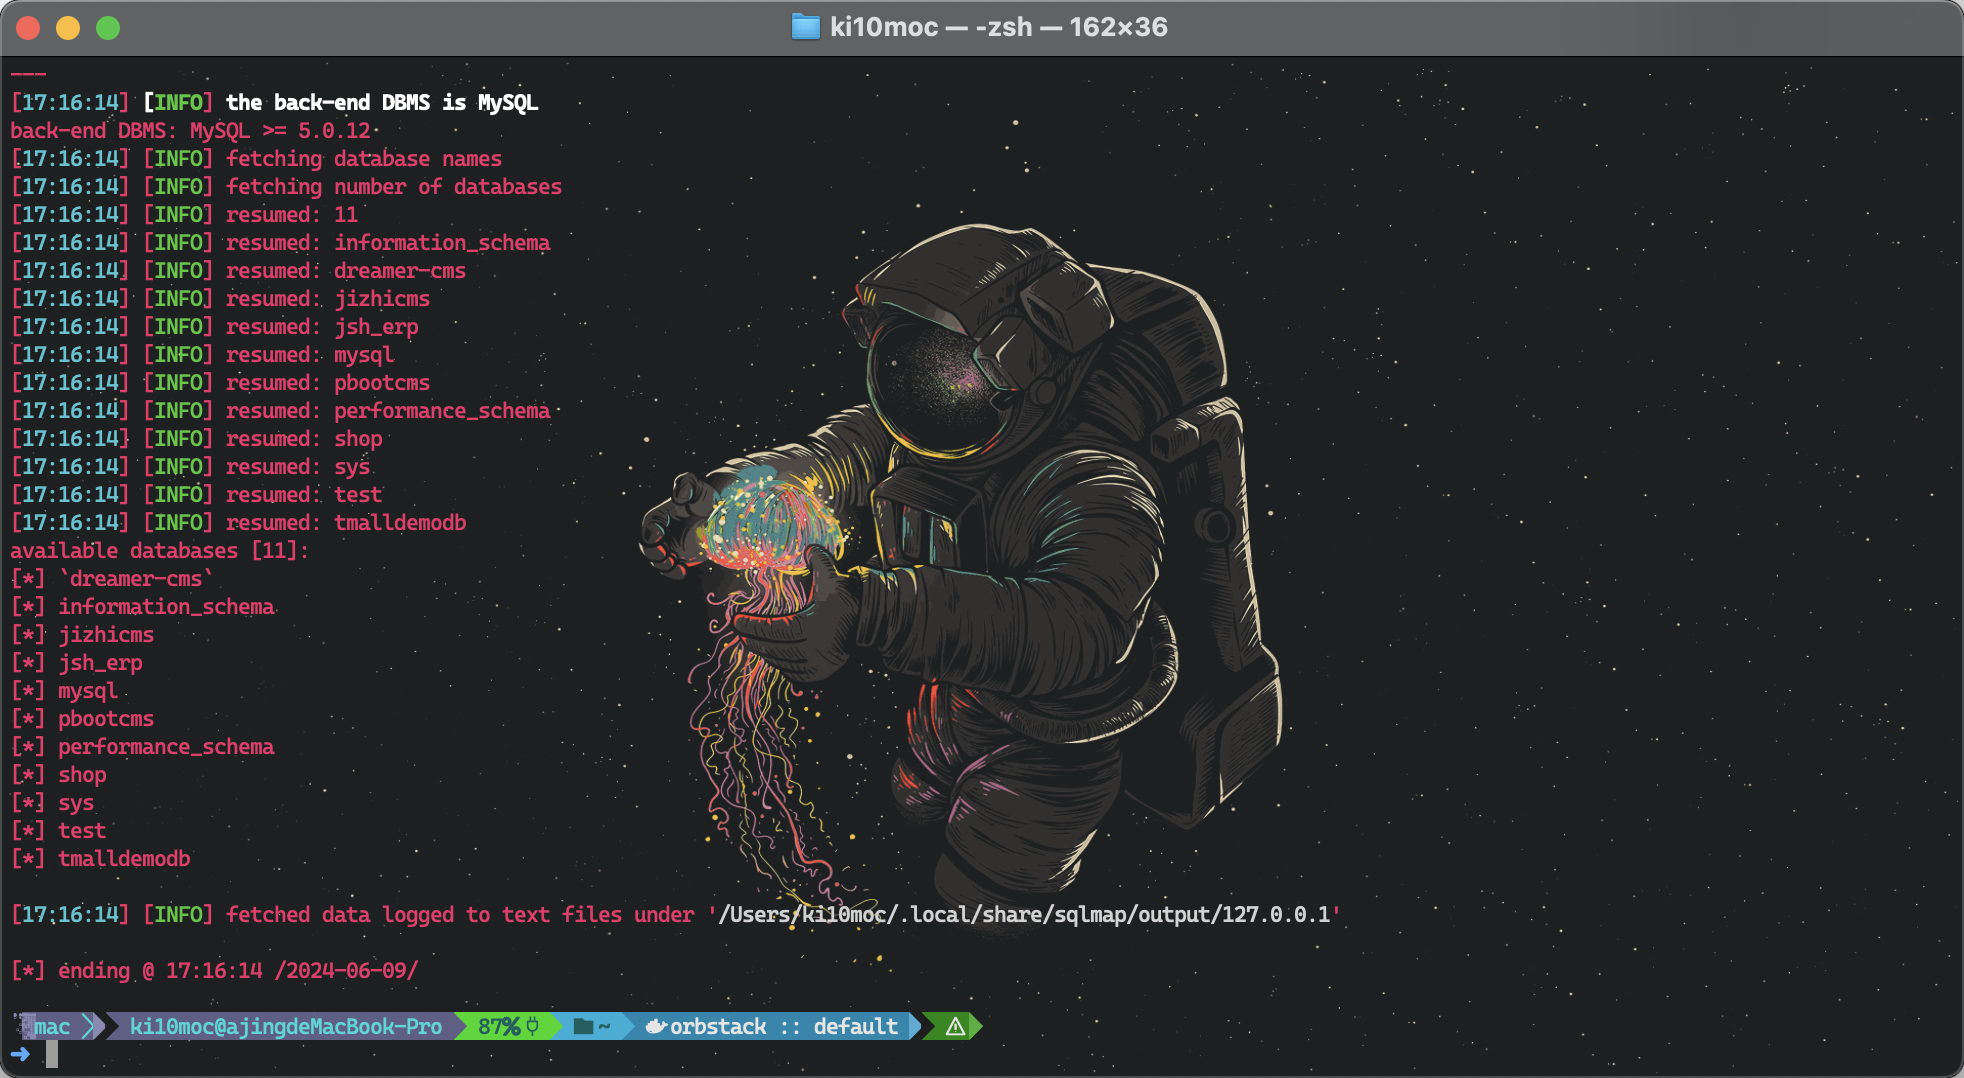Click the sqlmap output path '/Users/ki10moc/.local/share/sqlmap/output/127.0.0.1'

pos(1024,915)
